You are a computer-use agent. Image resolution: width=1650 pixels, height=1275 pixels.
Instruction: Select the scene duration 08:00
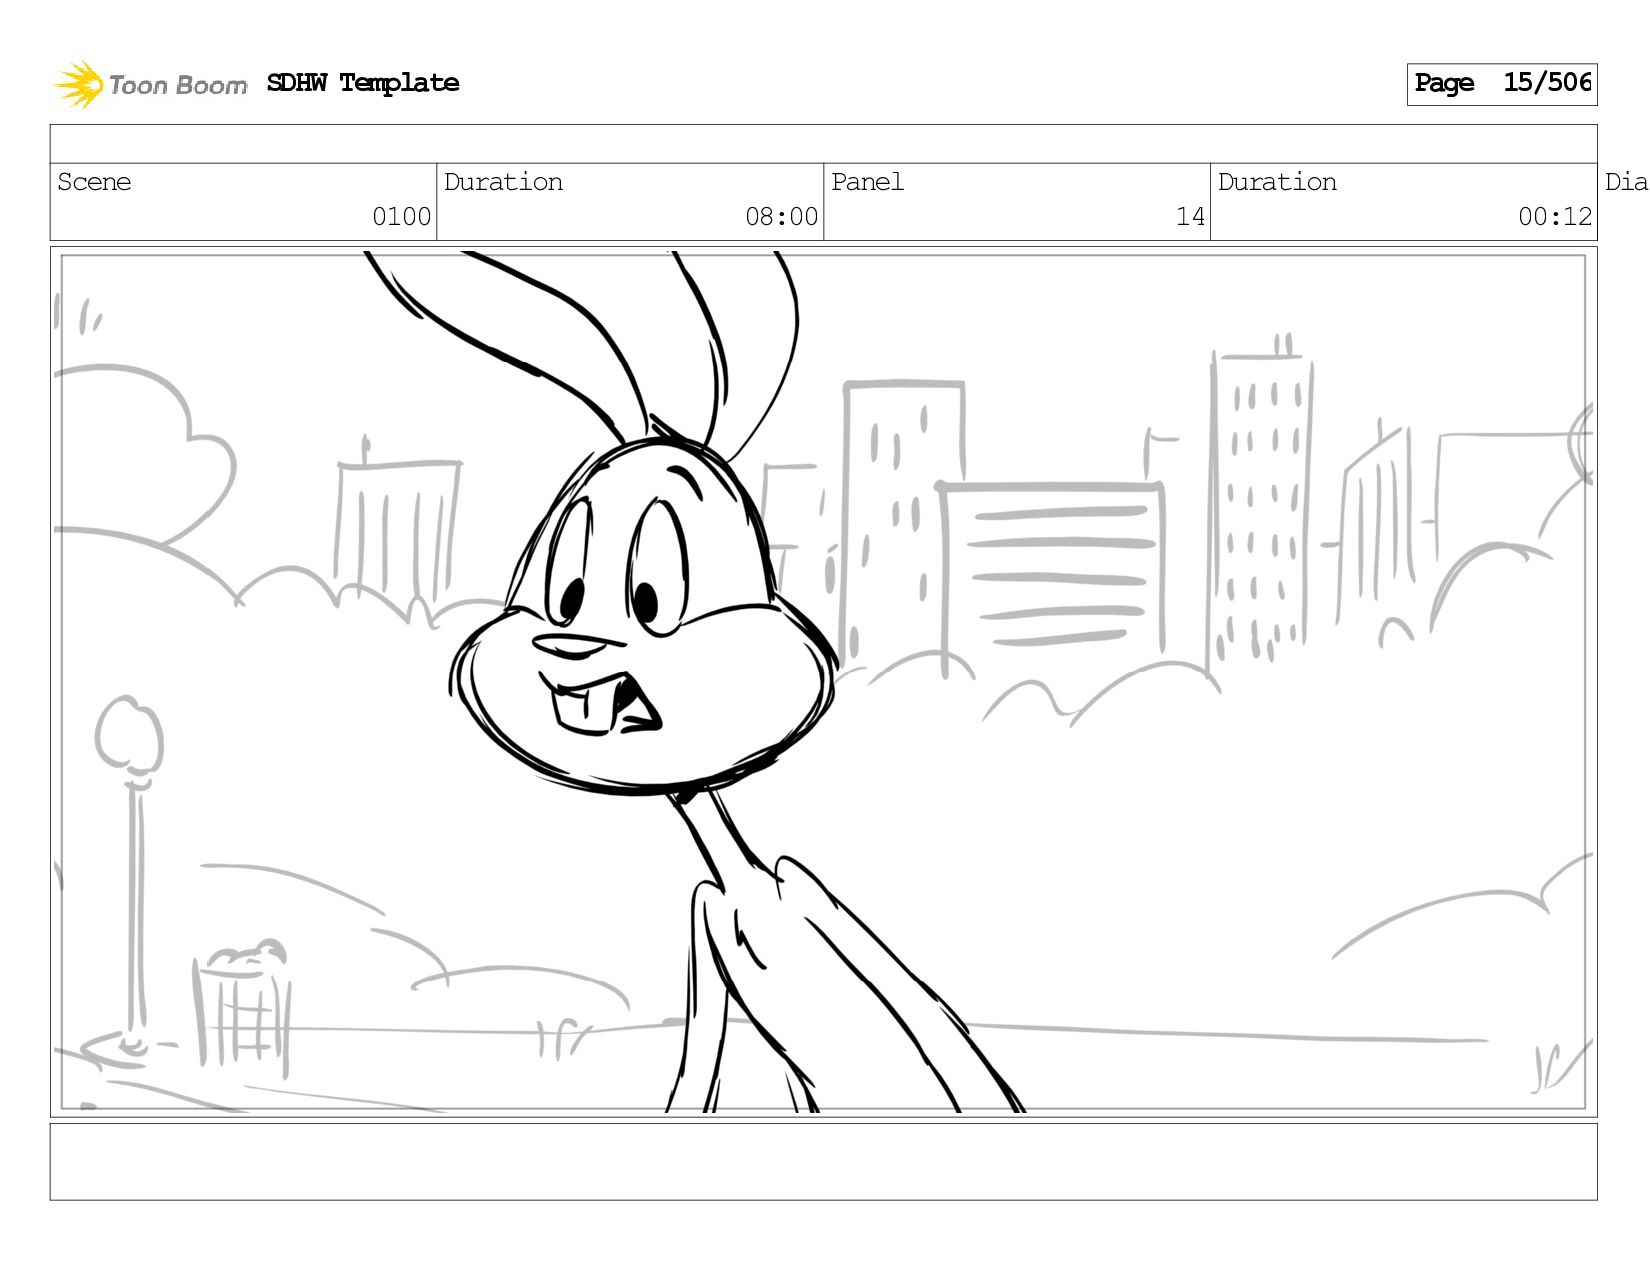[781, 217]
